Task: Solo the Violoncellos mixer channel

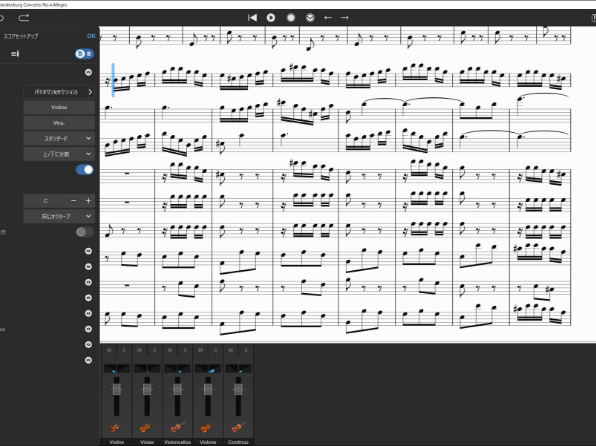Action: 185,350
